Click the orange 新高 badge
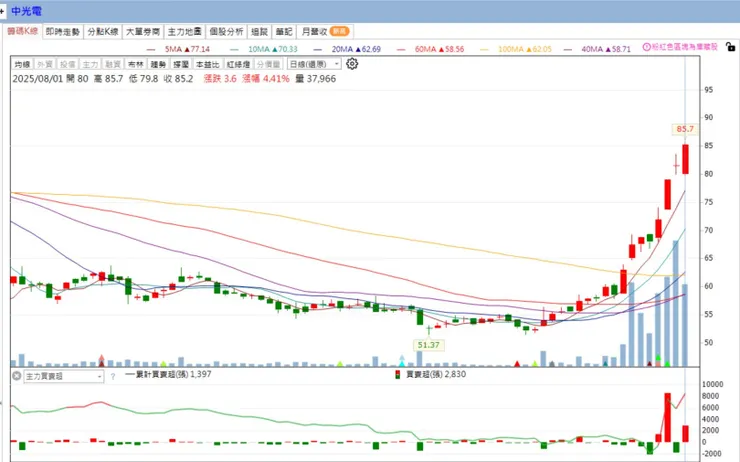 [339, 31]
